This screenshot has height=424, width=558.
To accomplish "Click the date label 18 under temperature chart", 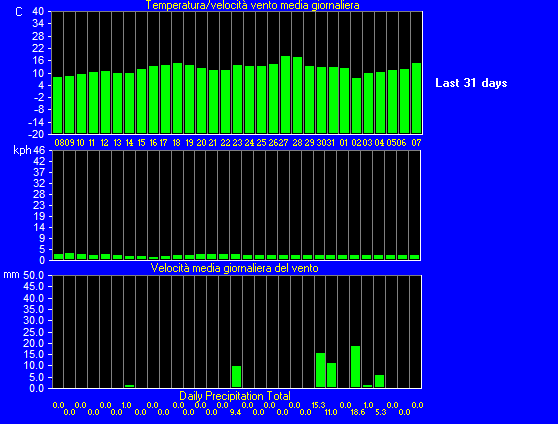I will pos(176,143).
